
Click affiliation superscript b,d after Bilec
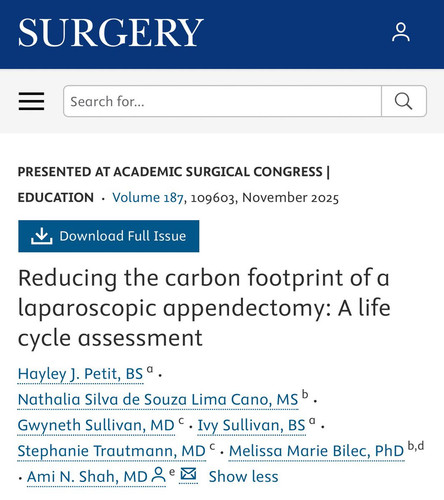point(416,446)
